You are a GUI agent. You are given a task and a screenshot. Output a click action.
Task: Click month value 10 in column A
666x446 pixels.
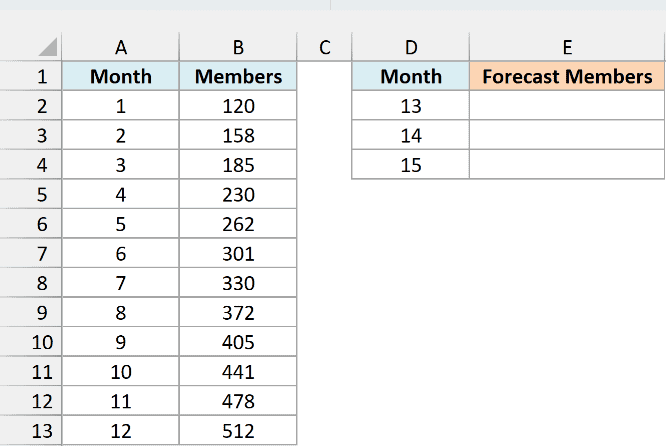point(121,371)
